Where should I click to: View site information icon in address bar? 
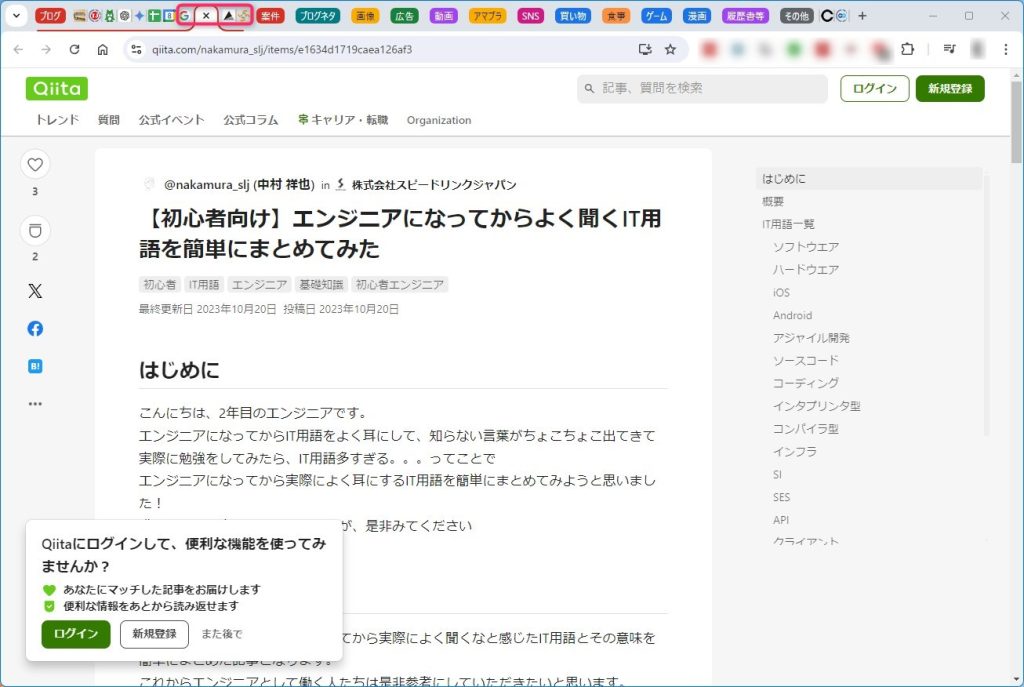136,50
